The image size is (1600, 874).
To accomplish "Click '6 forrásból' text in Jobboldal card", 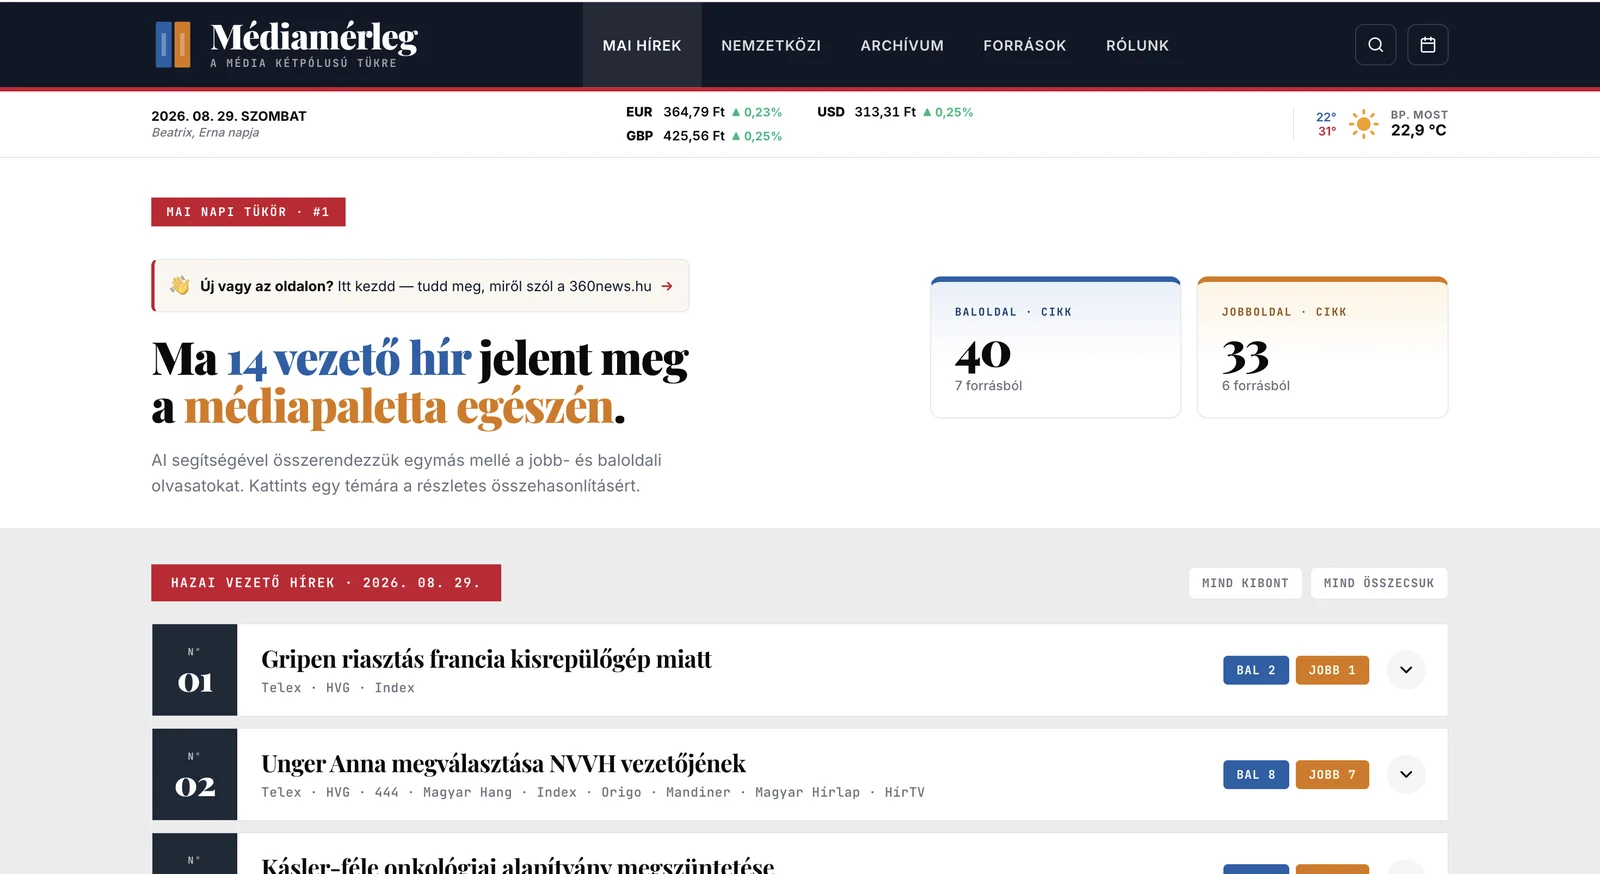I will coord(1255,385).
